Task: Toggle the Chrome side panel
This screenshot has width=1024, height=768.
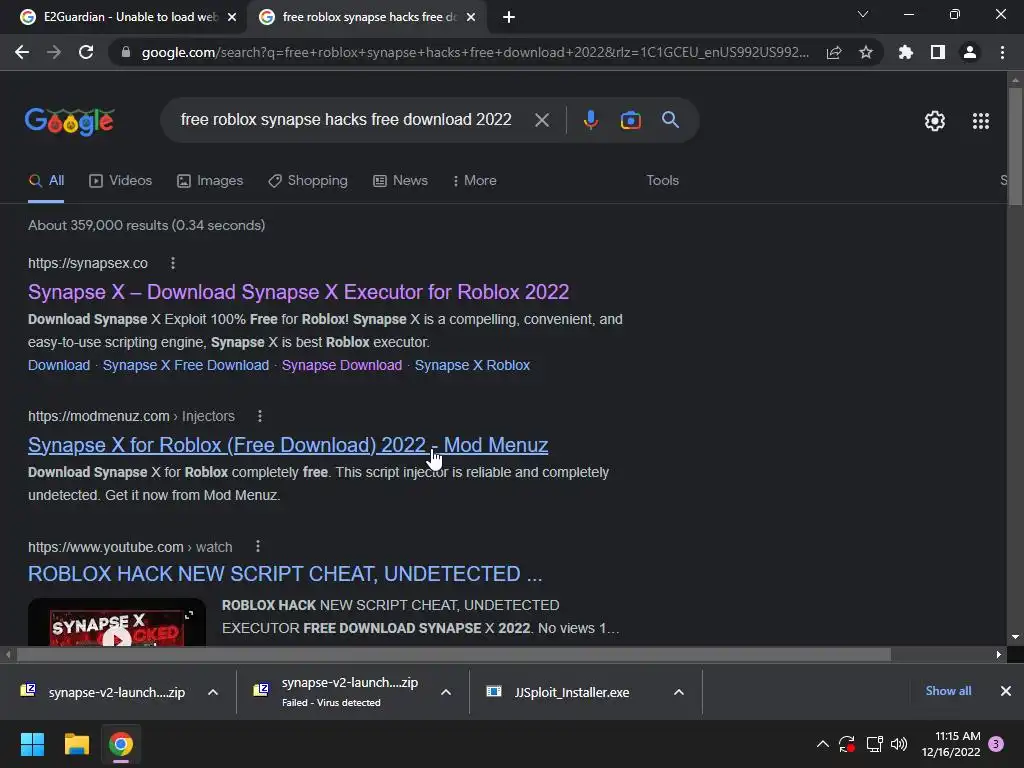Action: [x=938, y=52]
